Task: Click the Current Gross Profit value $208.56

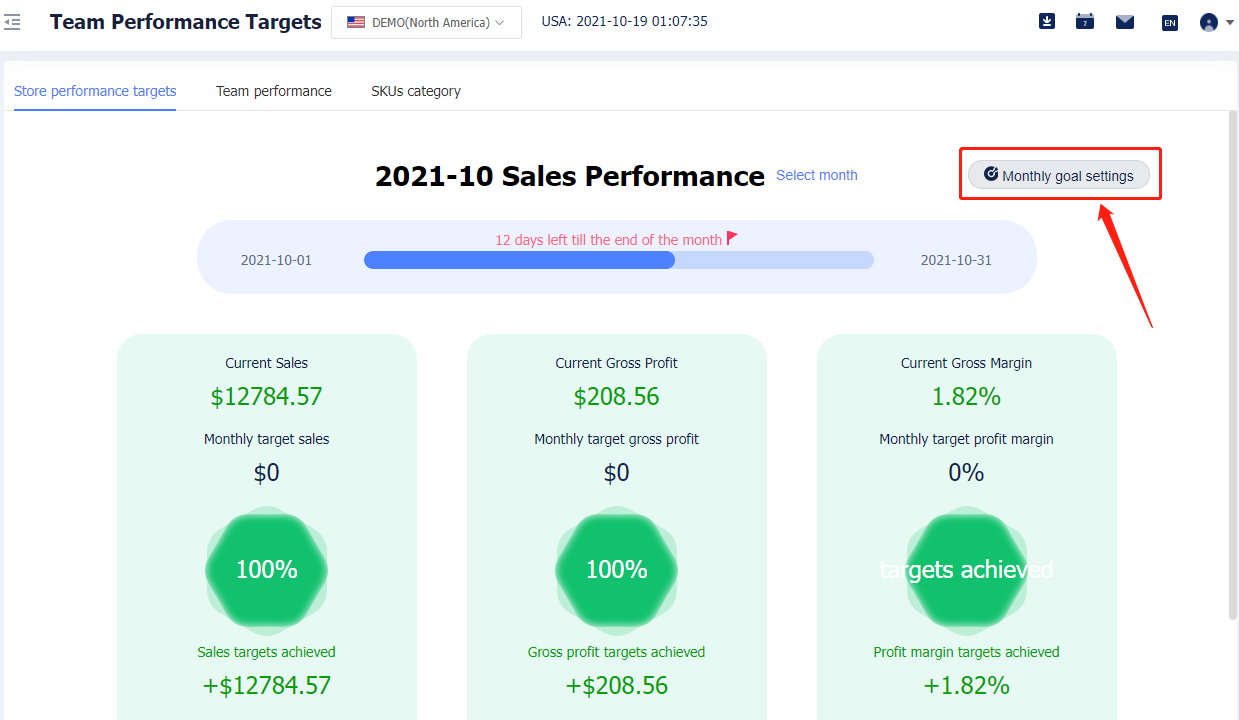Action: pos(616,397)
